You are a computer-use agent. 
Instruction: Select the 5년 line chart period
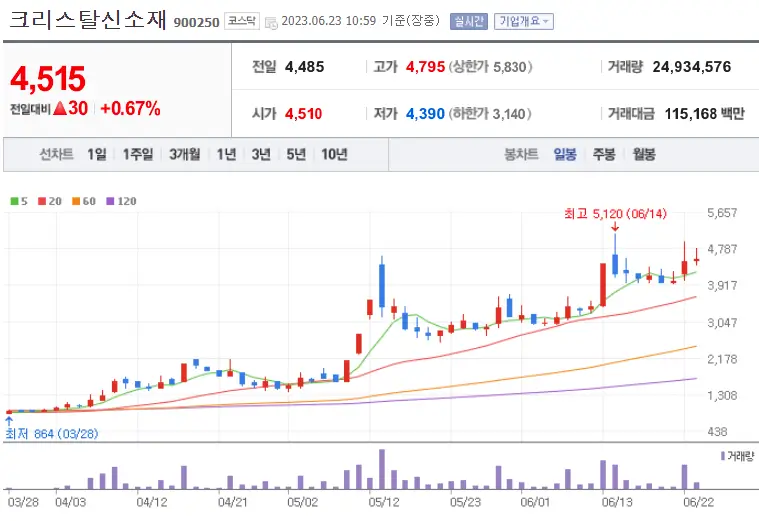(x=296, y=154)
